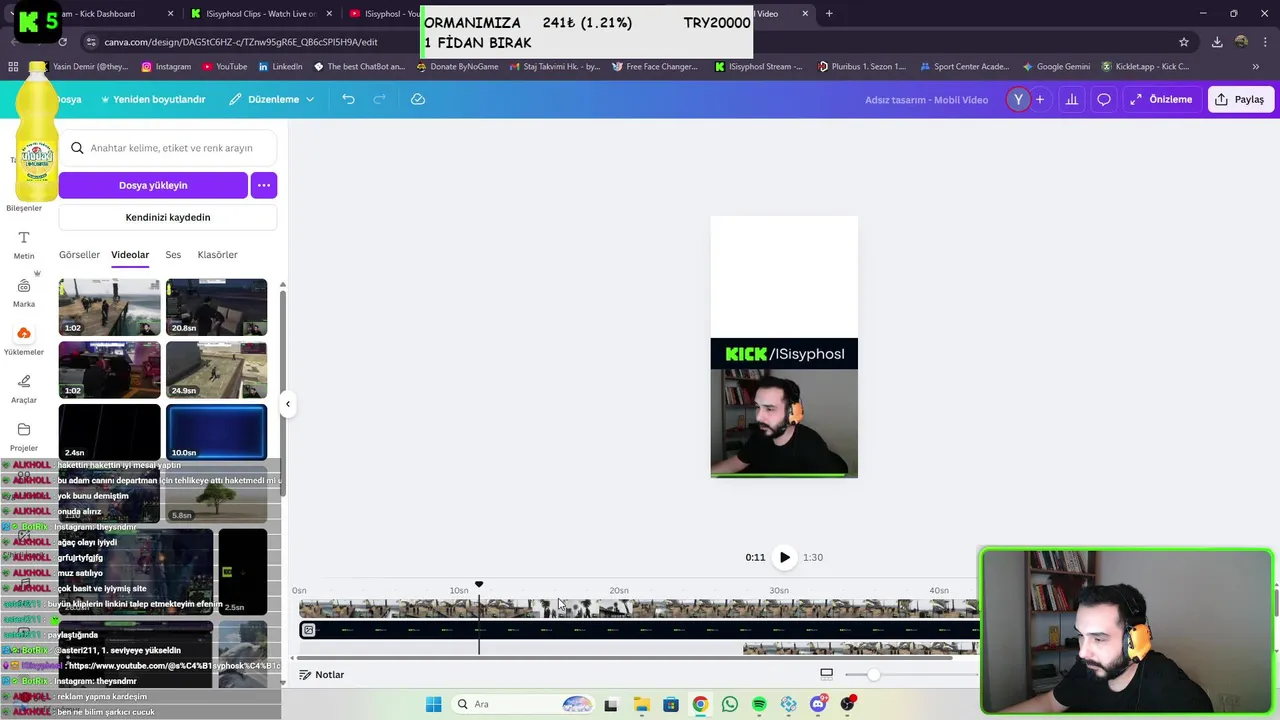Click the Paylaş share button

pyautogui.click(x=1239, y=99)
